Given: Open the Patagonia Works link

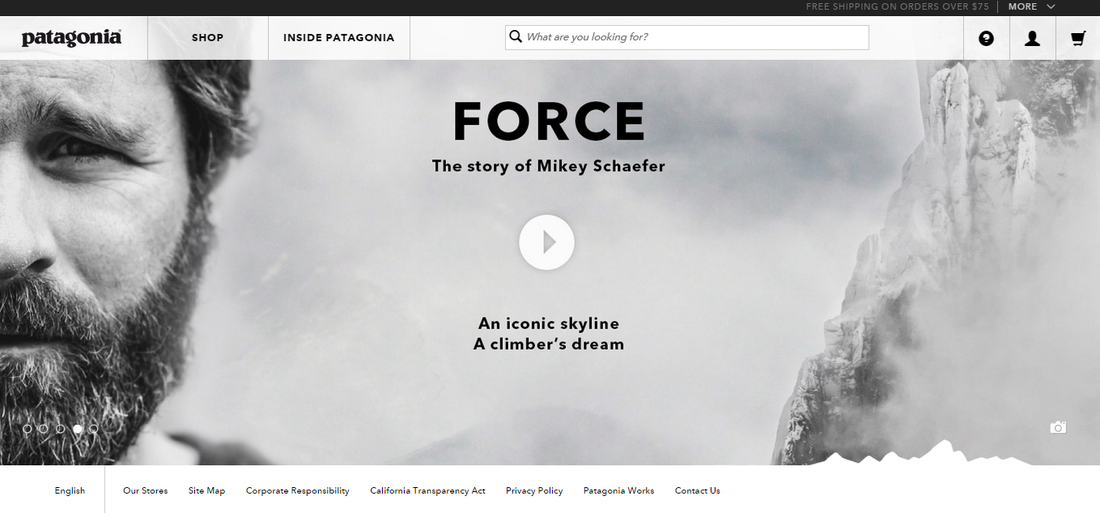Looking at the screenshot, I should 618,491.
